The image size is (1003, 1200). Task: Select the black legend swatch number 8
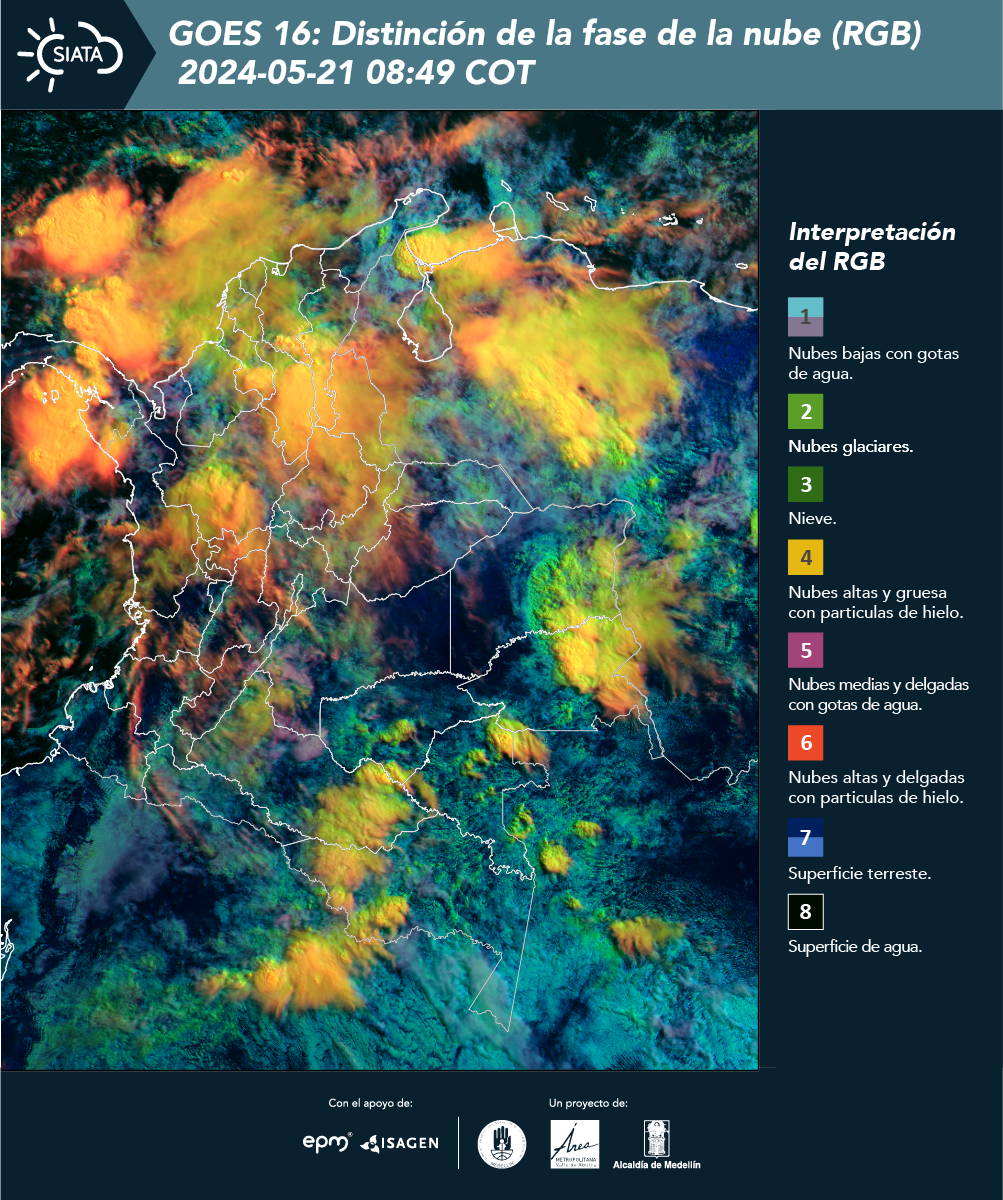[x=805, y=912]
